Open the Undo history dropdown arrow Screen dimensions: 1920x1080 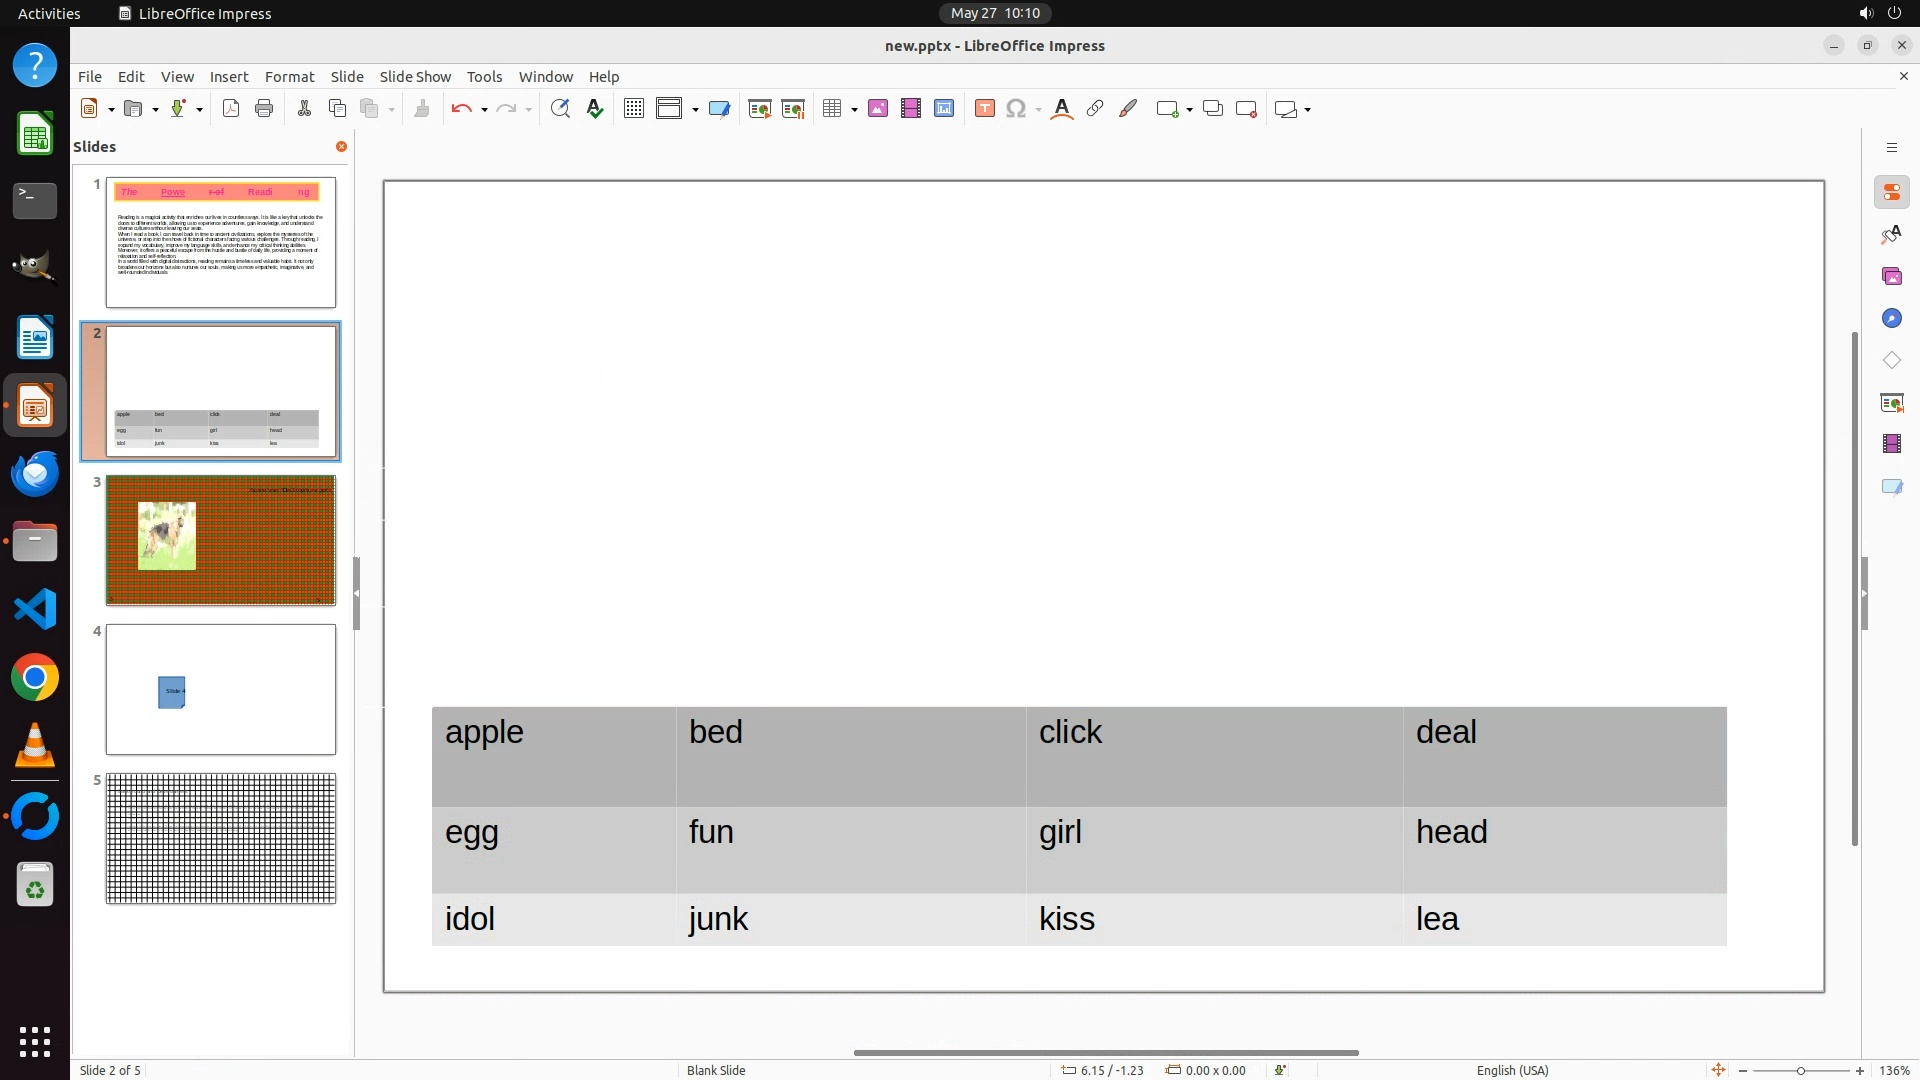pos(484,110)
